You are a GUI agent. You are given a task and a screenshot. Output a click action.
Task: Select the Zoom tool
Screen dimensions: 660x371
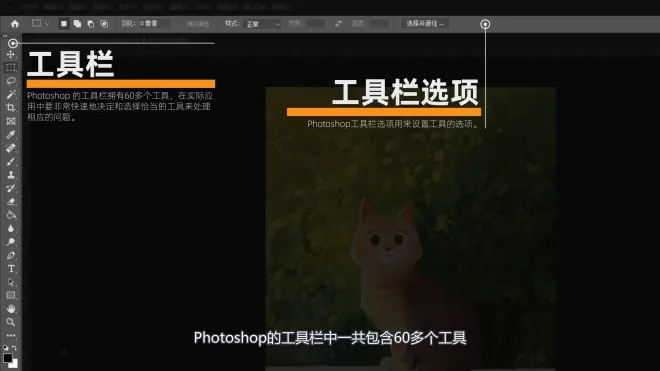(11, 322)
